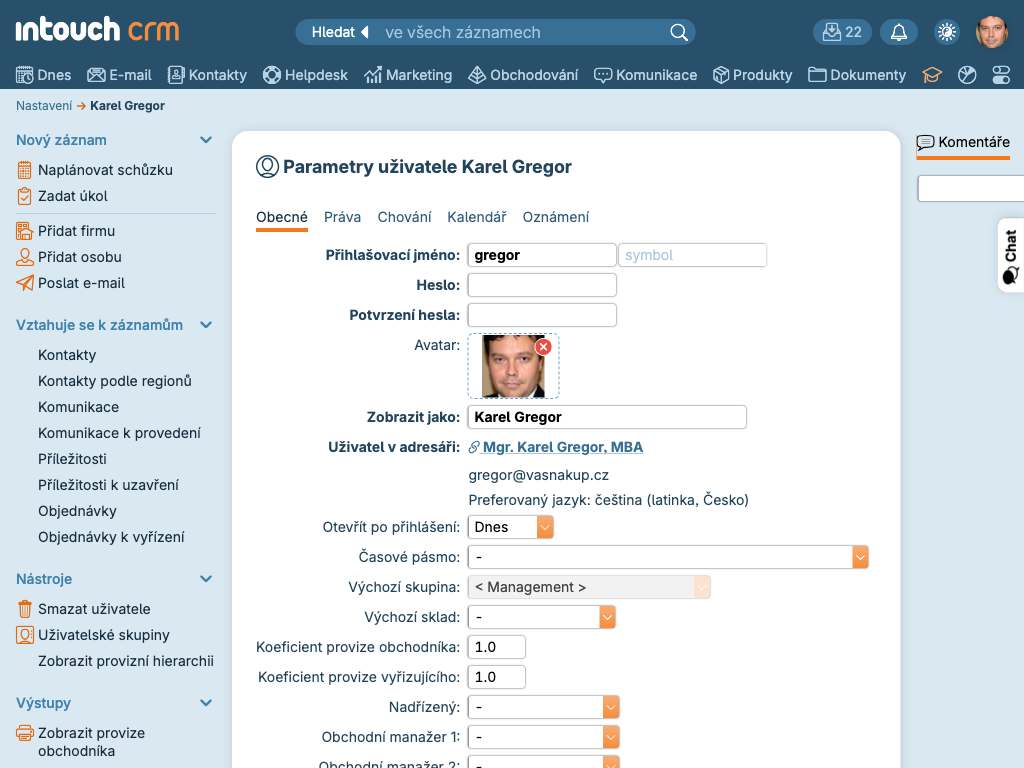Screen dimensions: 1024x768
Task: Switch to the Práva tab
Action: (x=342, y=217)
